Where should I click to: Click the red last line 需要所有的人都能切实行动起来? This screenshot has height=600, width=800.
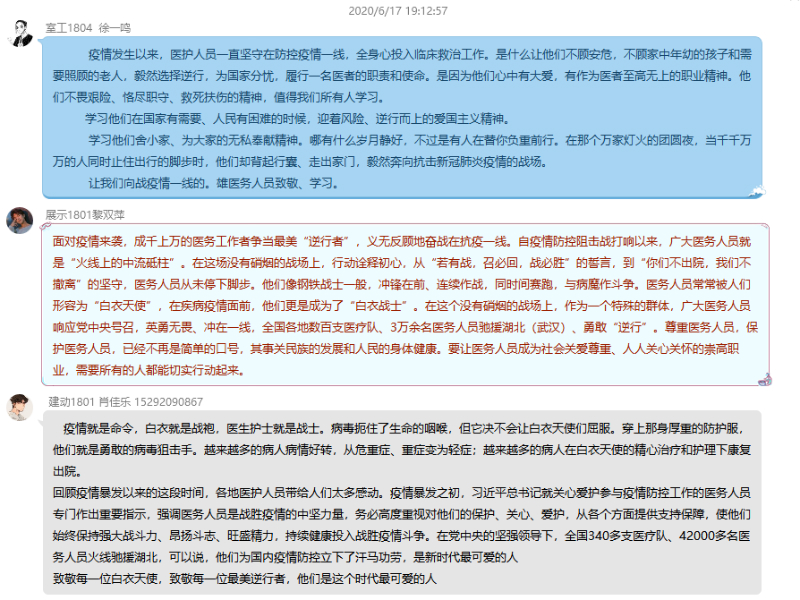145,369
